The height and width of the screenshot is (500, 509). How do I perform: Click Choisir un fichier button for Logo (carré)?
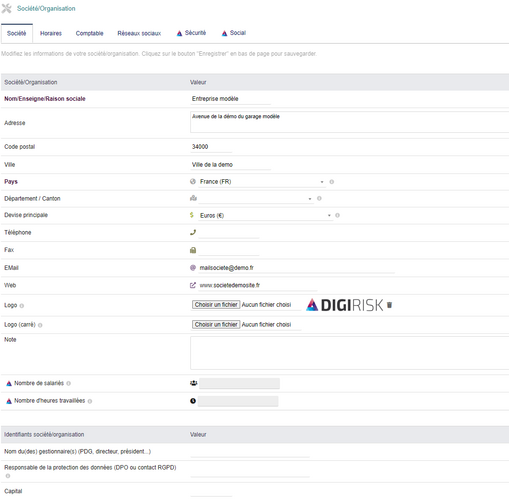coord(216,325)
